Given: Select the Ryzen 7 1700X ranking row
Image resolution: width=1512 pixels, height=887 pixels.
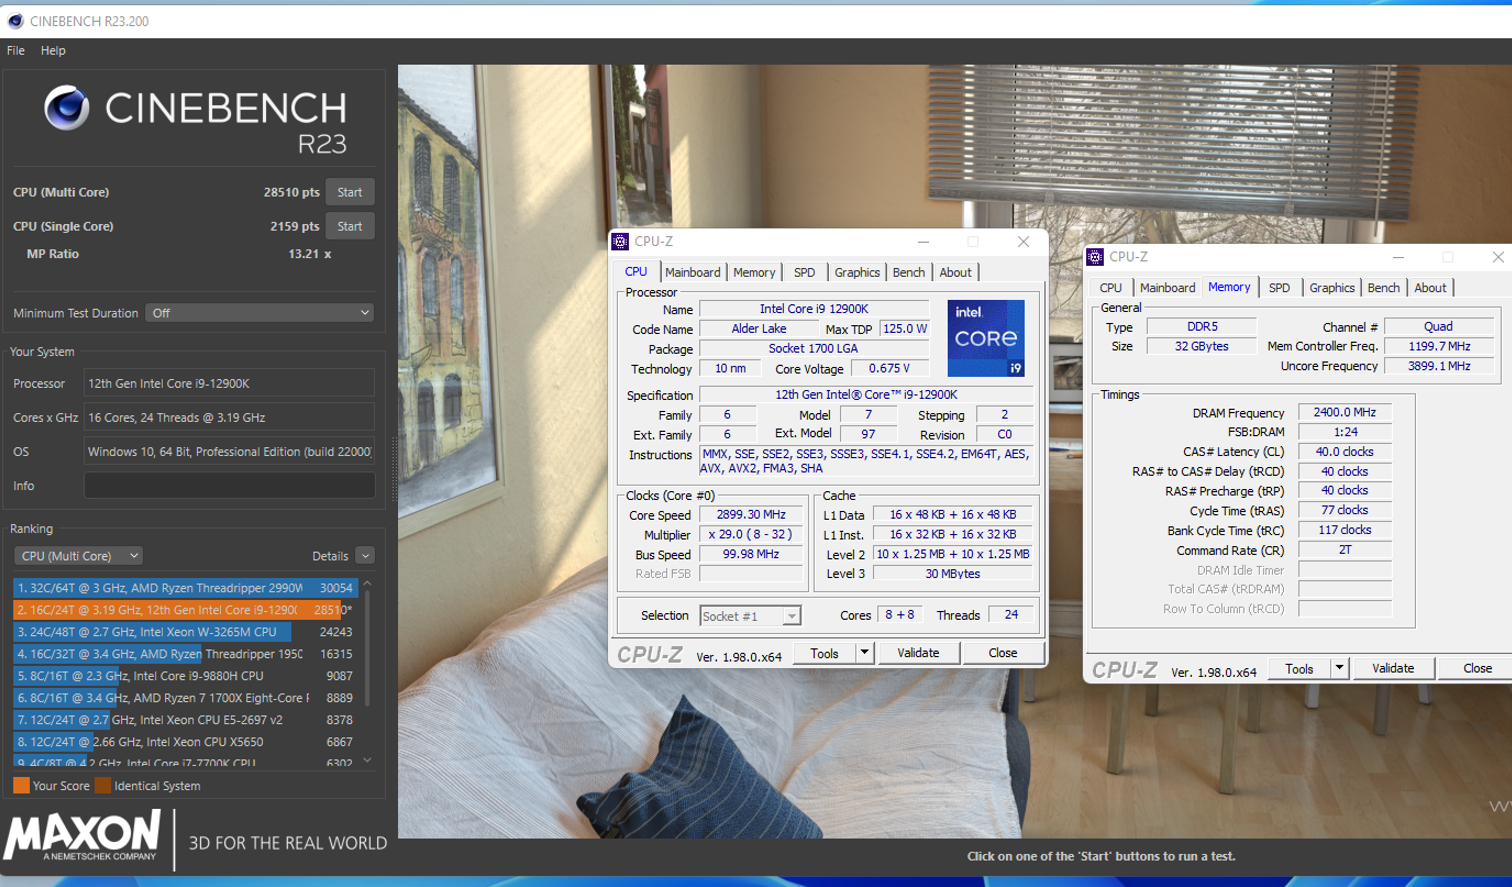Looking at the screenshot, I should click(x=186, y=698).
